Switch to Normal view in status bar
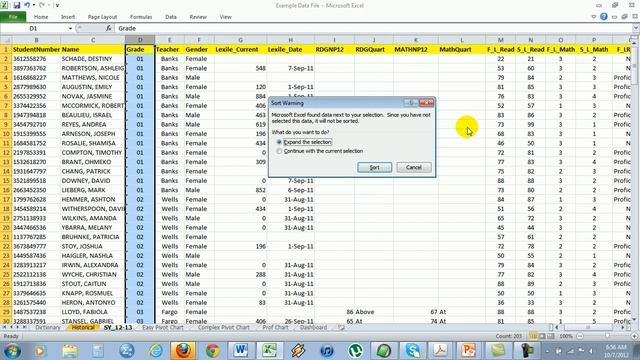Image resolution: width=640 pixels, height=360 pixels. click(x=533, y=336)
